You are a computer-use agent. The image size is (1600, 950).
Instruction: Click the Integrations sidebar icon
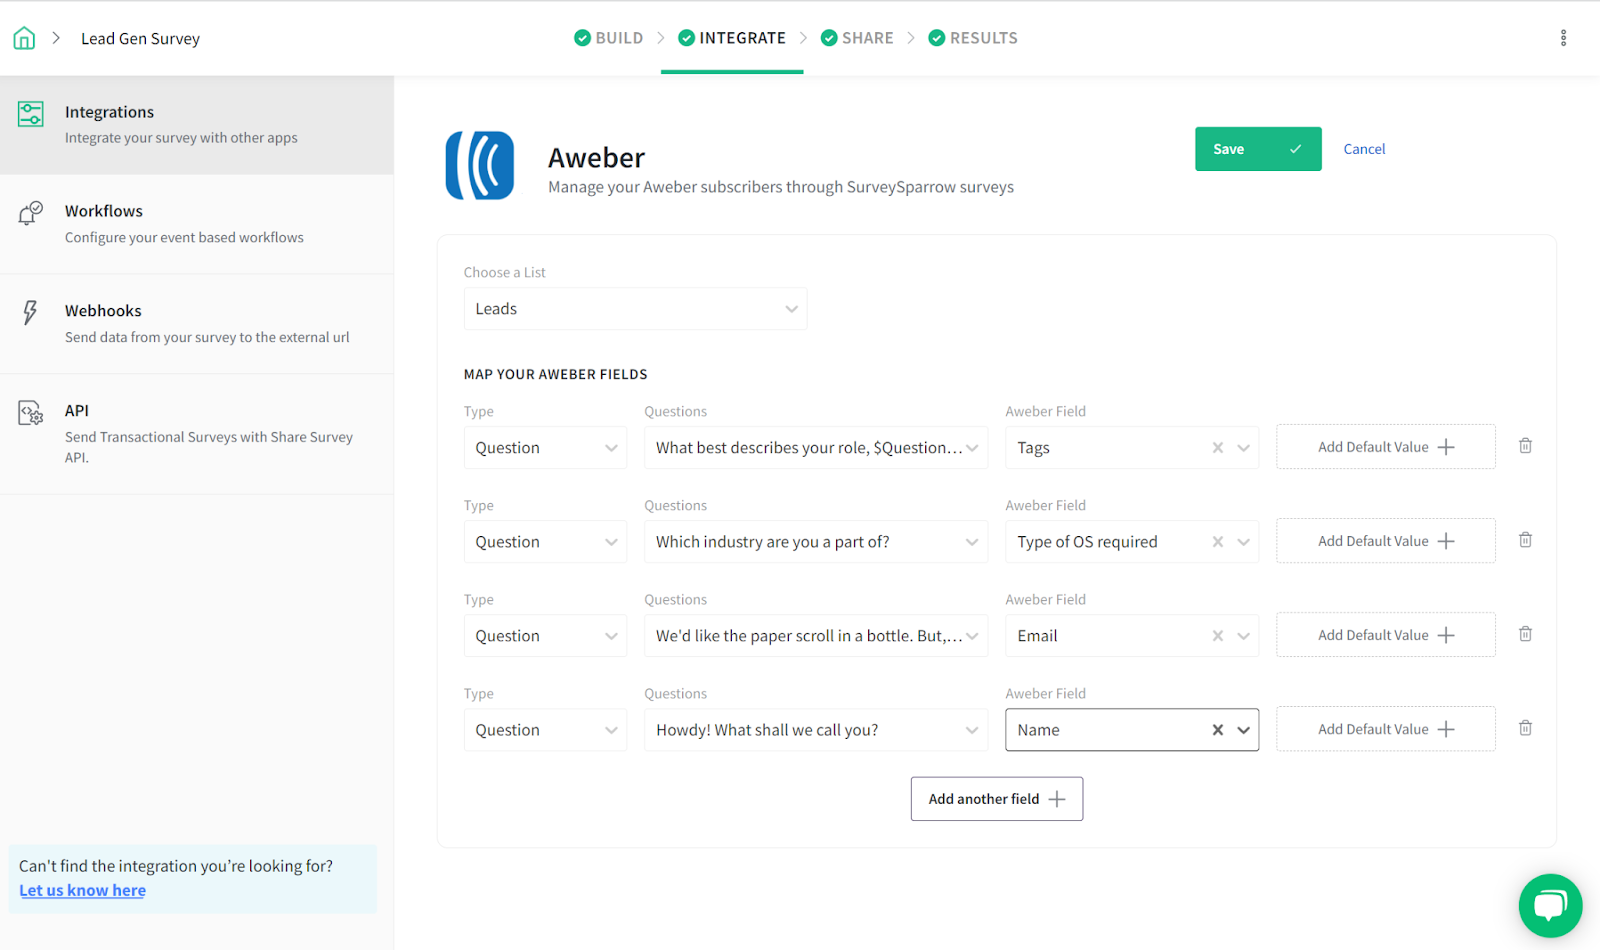pyautogui.click(x=31, y=114)
